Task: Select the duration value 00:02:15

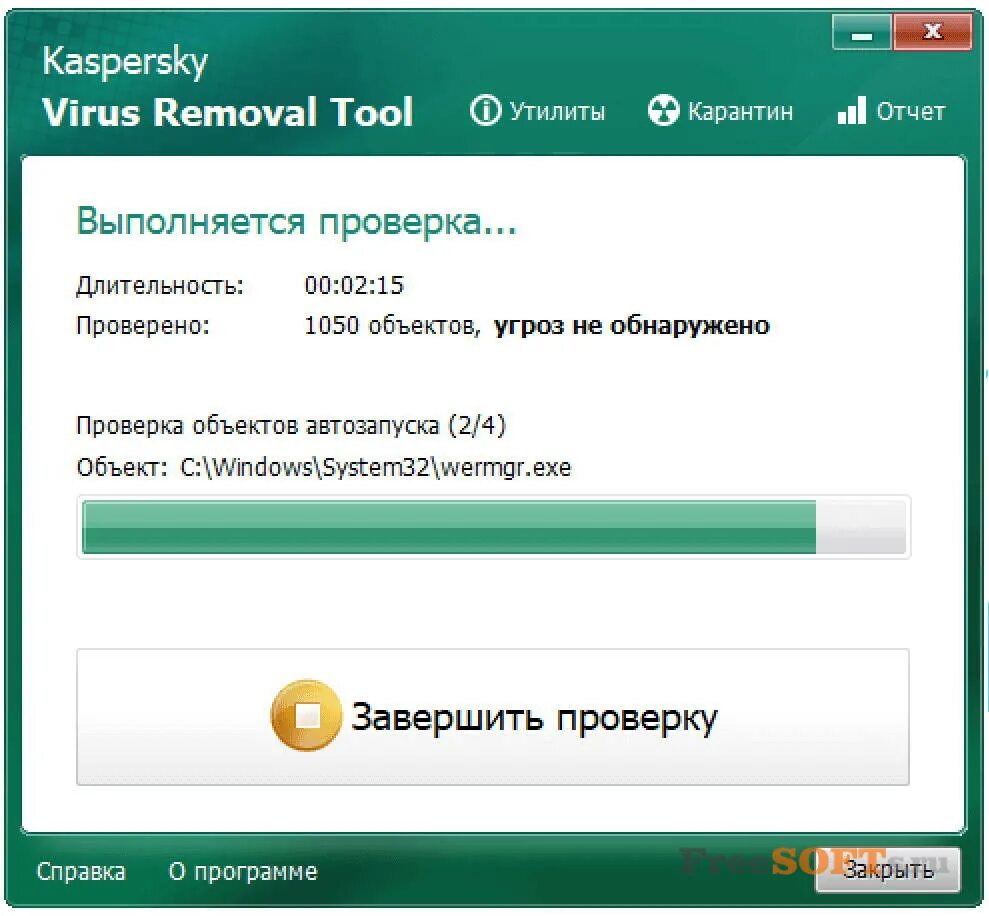Action: [354, 285]
